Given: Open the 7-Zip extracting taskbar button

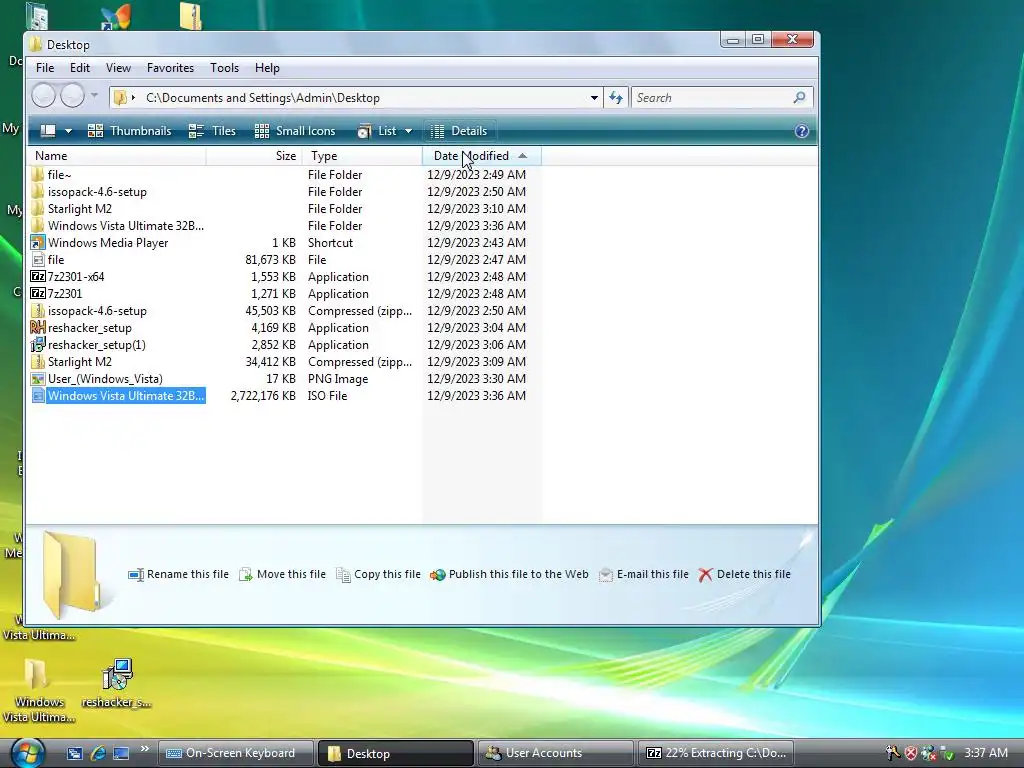Looking at the screenshot, I should click(715, 753).
